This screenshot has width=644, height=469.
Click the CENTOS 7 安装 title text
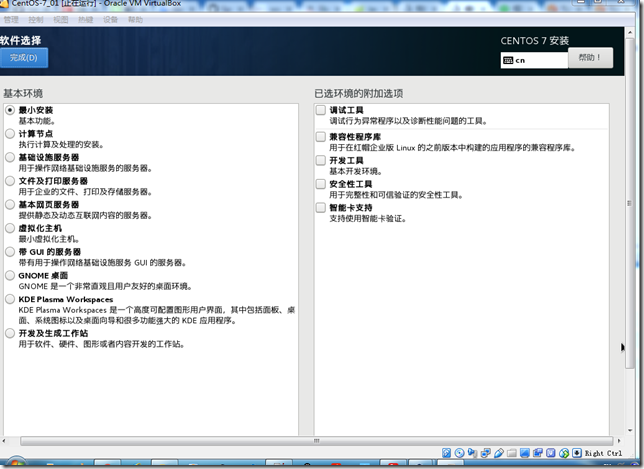534,41
